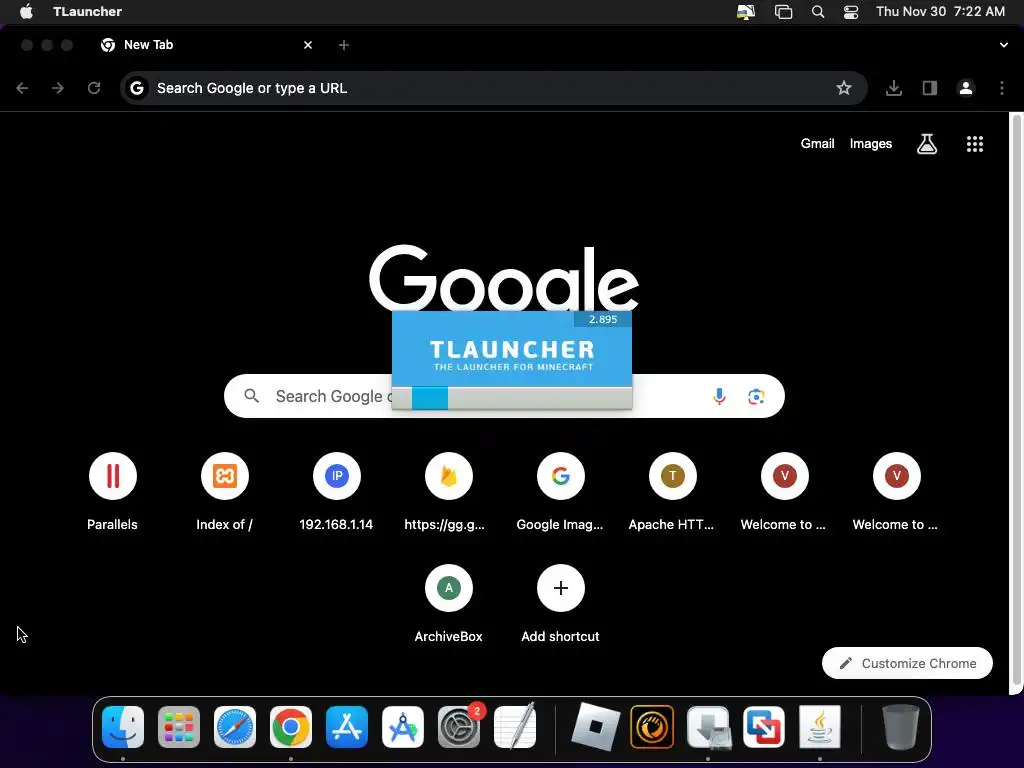Viewport: 1024px width, 768px height.
Task: Open Chrome three-dot menu
Action: pos(1002,88)
